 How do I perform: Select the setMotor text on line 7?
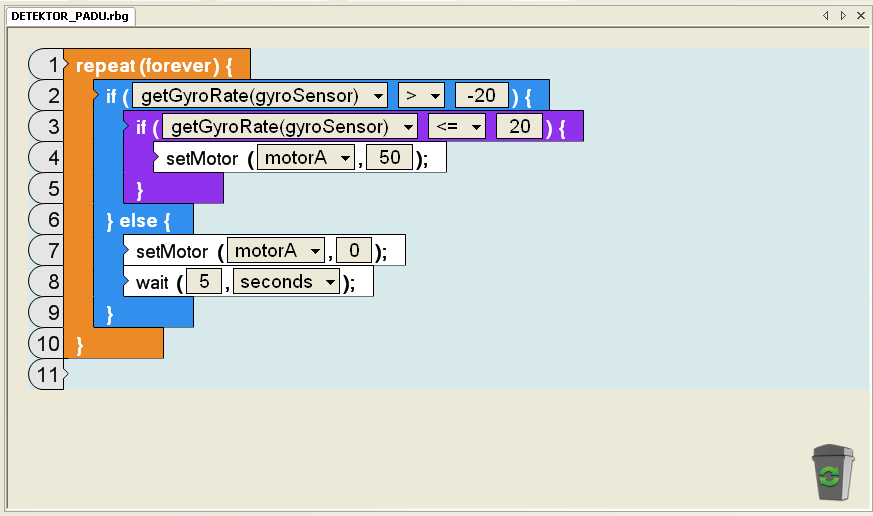172,252
